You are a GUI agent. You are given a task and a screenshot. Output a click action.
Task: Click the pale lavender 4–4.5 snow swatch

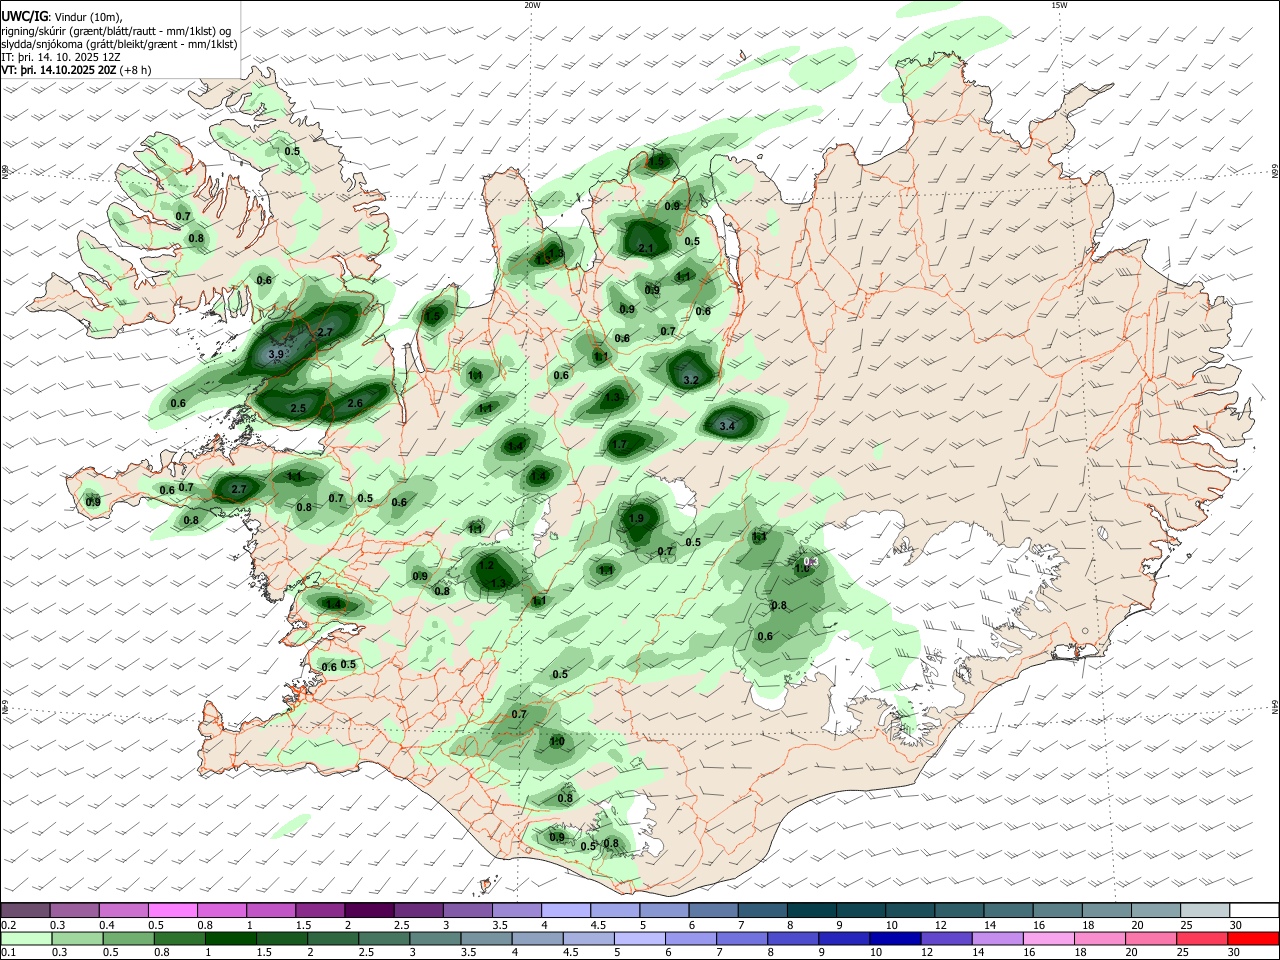coord(564,911)
